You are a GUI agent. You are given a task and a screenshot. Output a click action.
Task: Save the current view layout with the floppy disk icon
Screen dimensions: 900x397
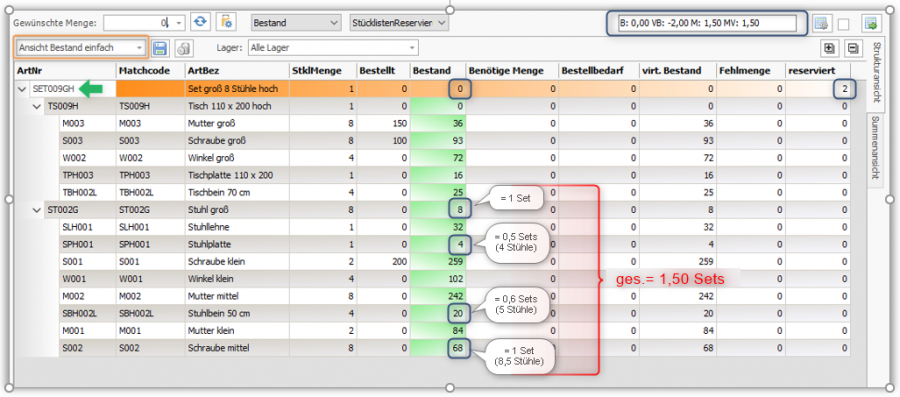(x=160, y=48)
